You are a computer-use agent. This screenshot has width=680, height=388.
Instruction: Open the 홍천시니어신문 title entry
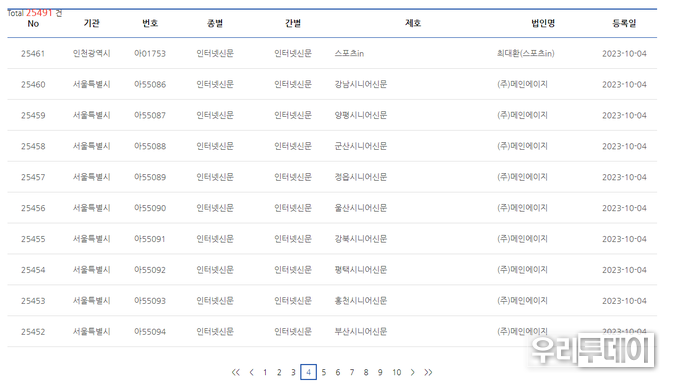coord(361,301)
